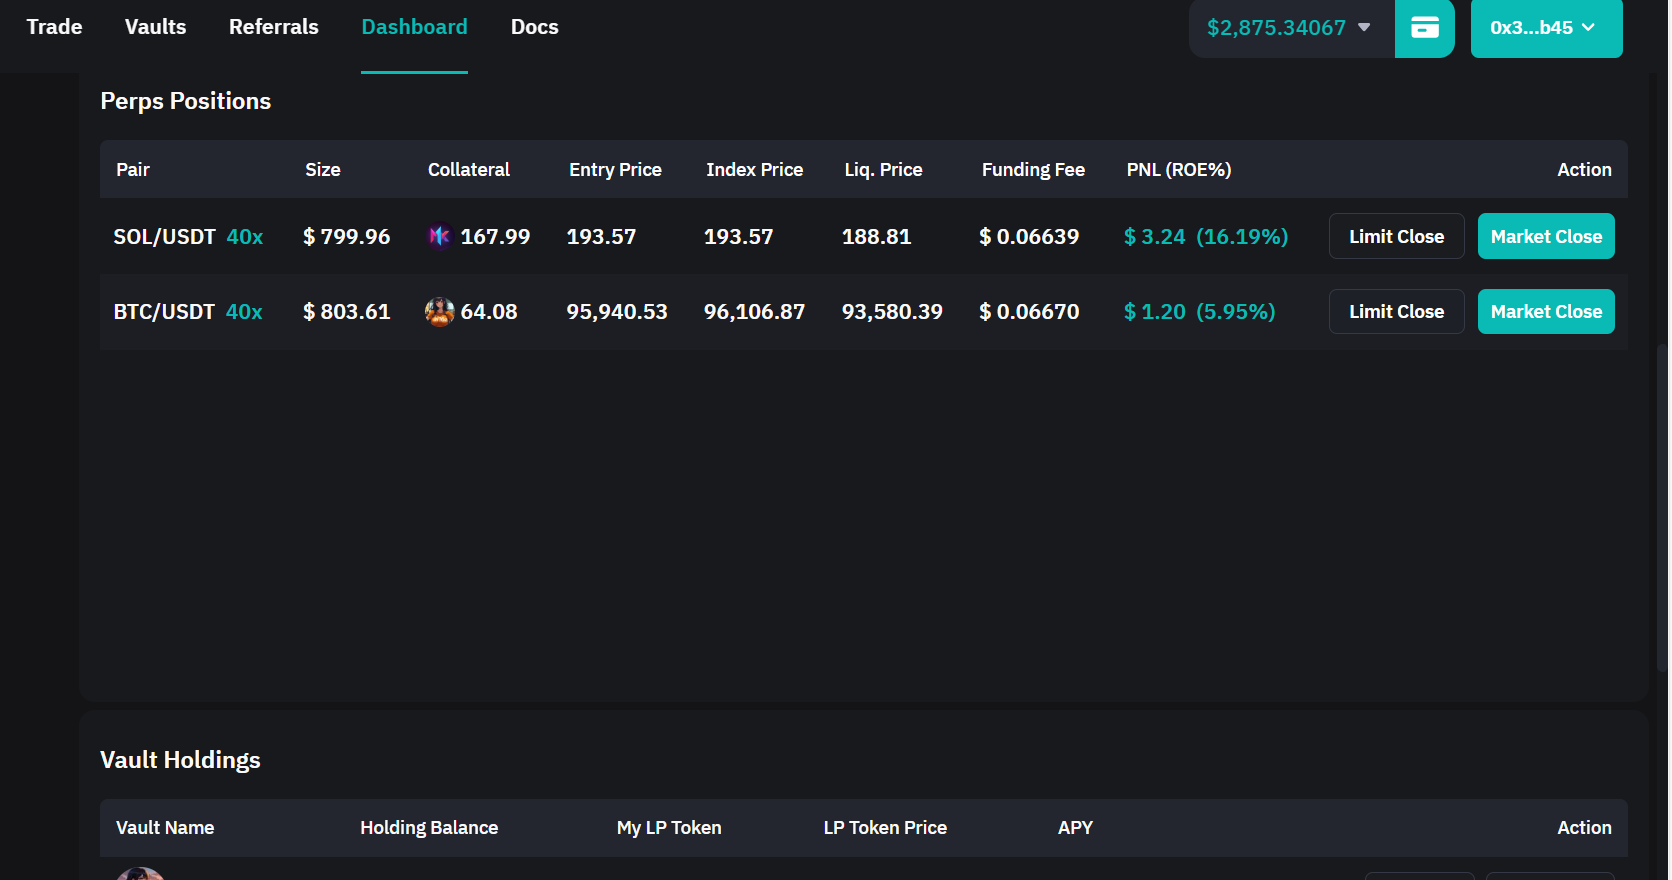The width and height of the screenshot is (1672, 880).
Task: Select the Dashboard tab
Action: click(414, 27)
